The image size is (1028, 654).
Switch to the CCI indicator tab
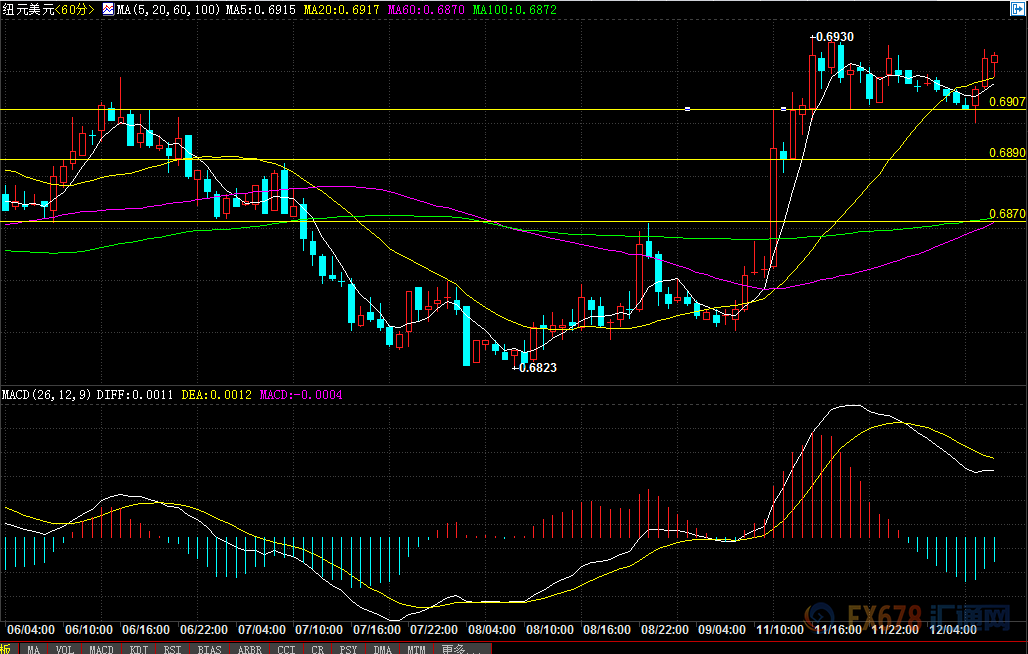click(x=287, y=649)
